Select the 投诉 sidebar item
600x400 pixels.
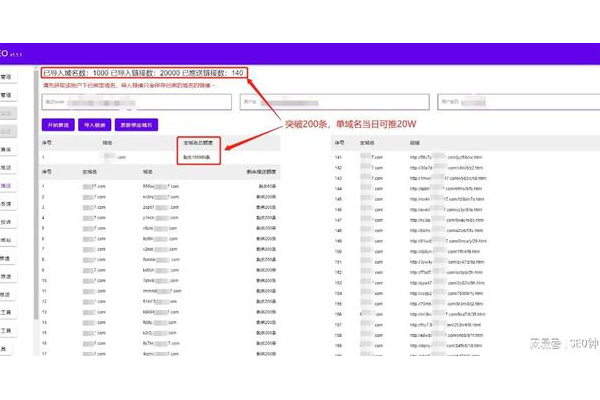[x=7, y=222]
